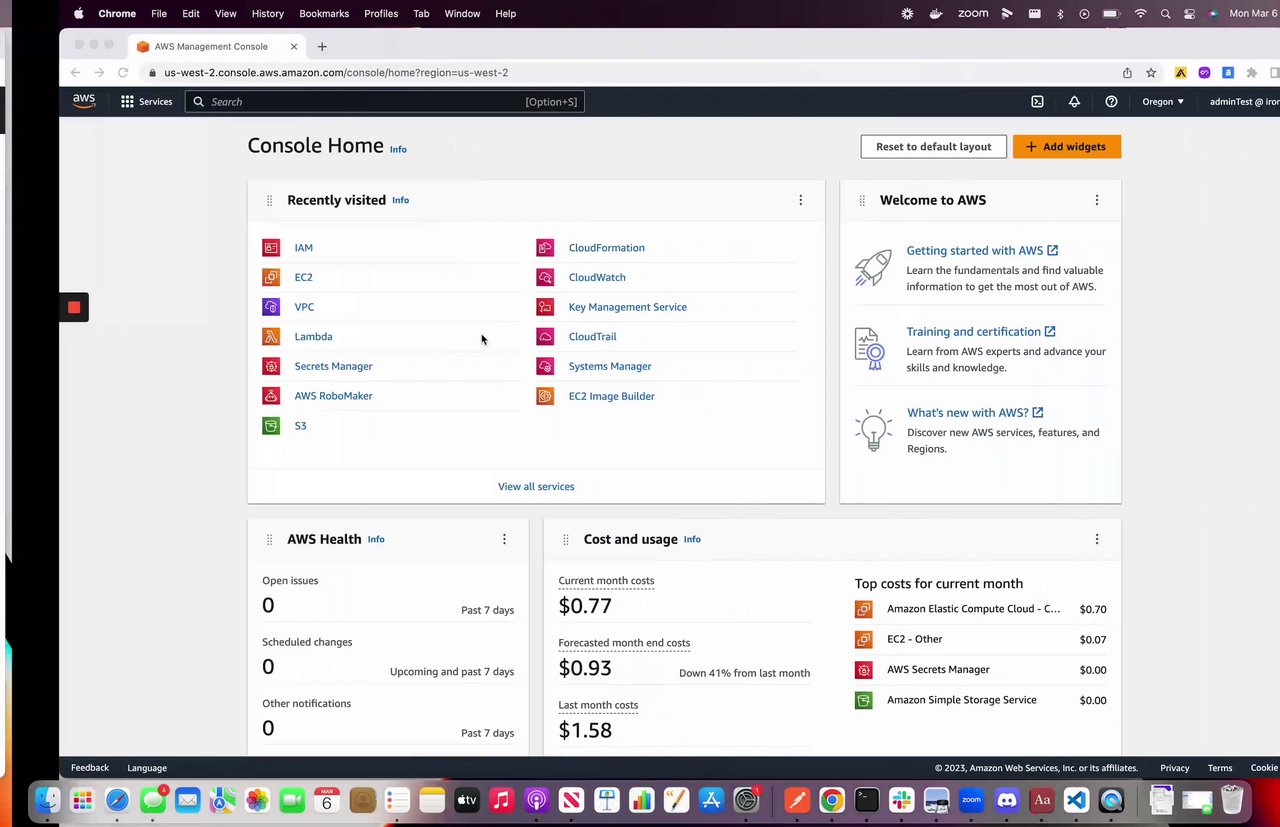
Task: Open the Terms link in footer
Action: pos(1219,768)
